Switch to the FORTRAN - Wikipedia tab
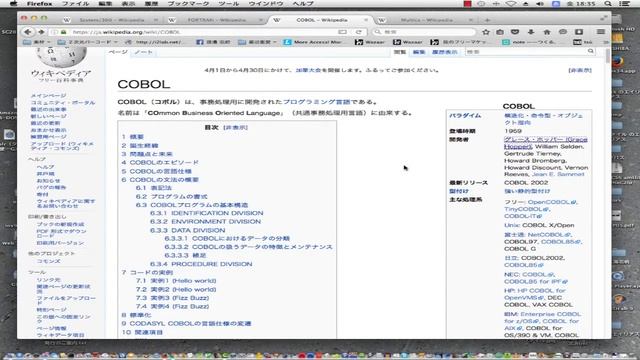Screen dimensions: 640x360 [216, 20]
